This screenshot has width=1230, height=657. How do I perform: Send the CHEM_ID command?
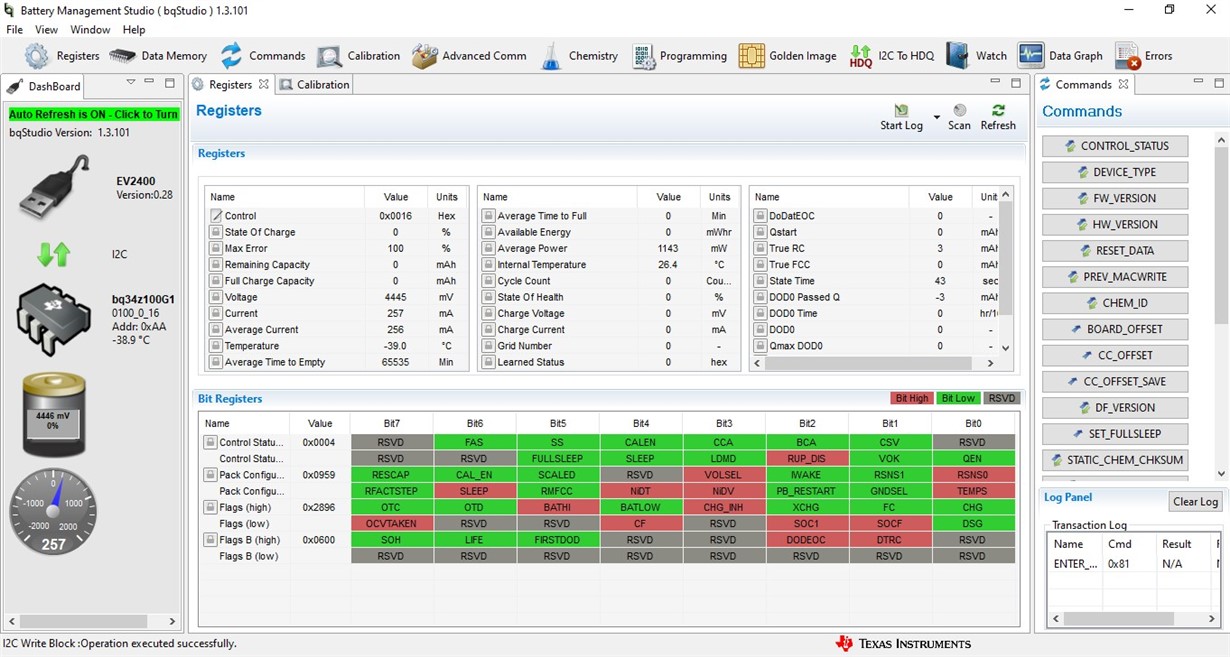pos(1115,303)
